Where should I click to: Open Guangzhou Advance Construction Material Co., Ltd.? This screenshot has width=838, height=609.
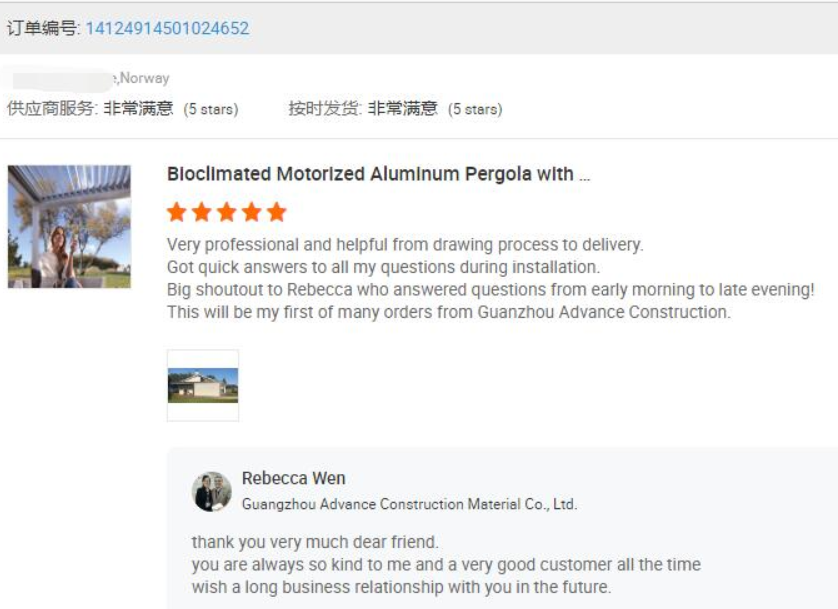[409, 504]
